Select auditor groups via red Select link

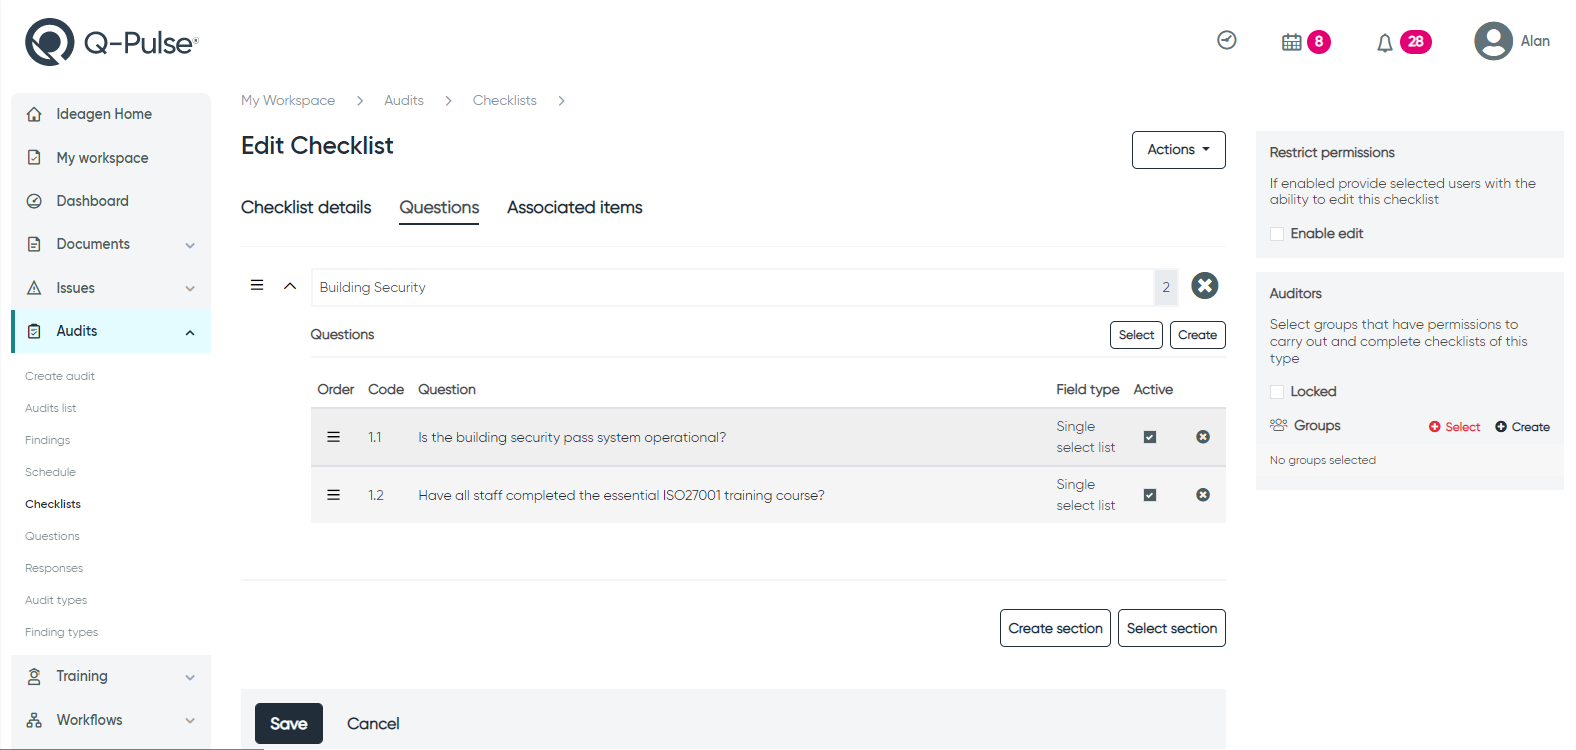(x=1454, y=427)
